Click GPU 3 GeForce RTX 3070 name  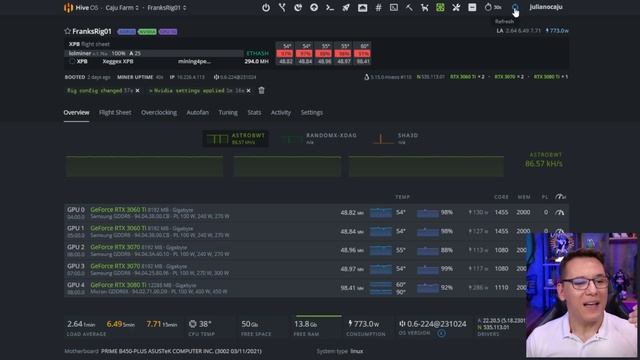(x=115, y=266)
